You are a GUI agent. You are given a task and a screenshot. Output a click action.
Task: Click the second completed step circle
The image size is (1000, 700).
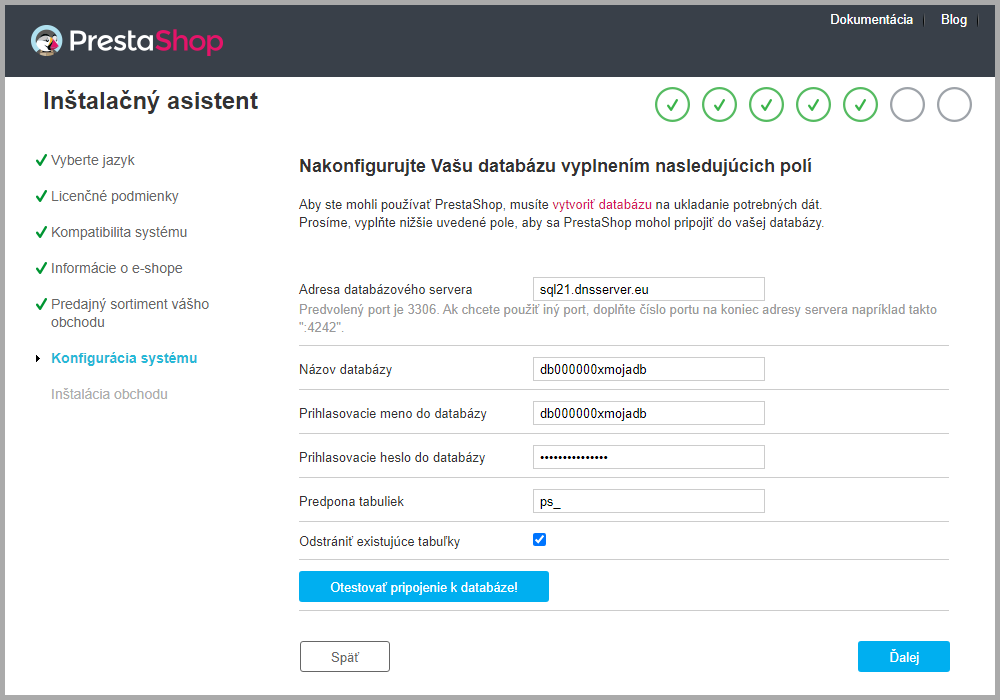[x=719, y=105]
